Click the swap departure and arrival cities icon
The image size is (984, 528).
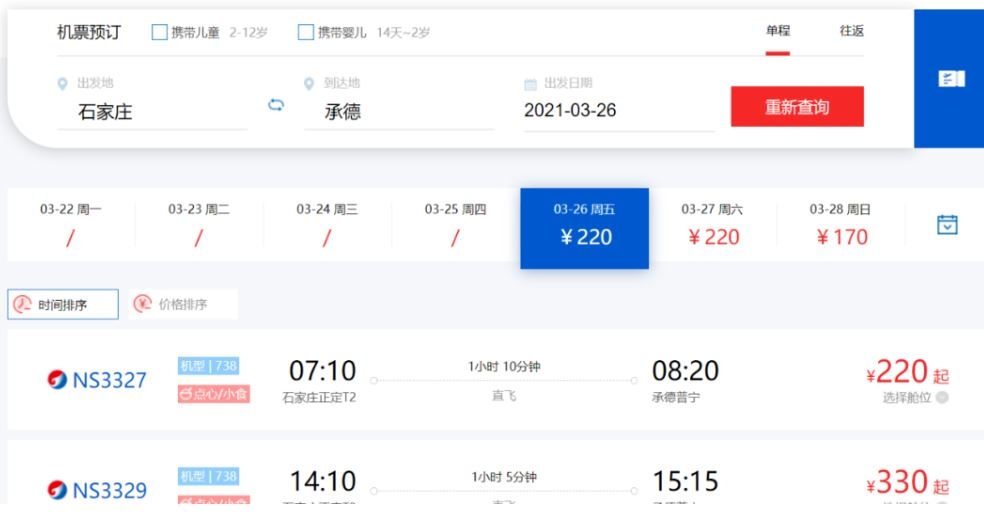tap(276, 104)
